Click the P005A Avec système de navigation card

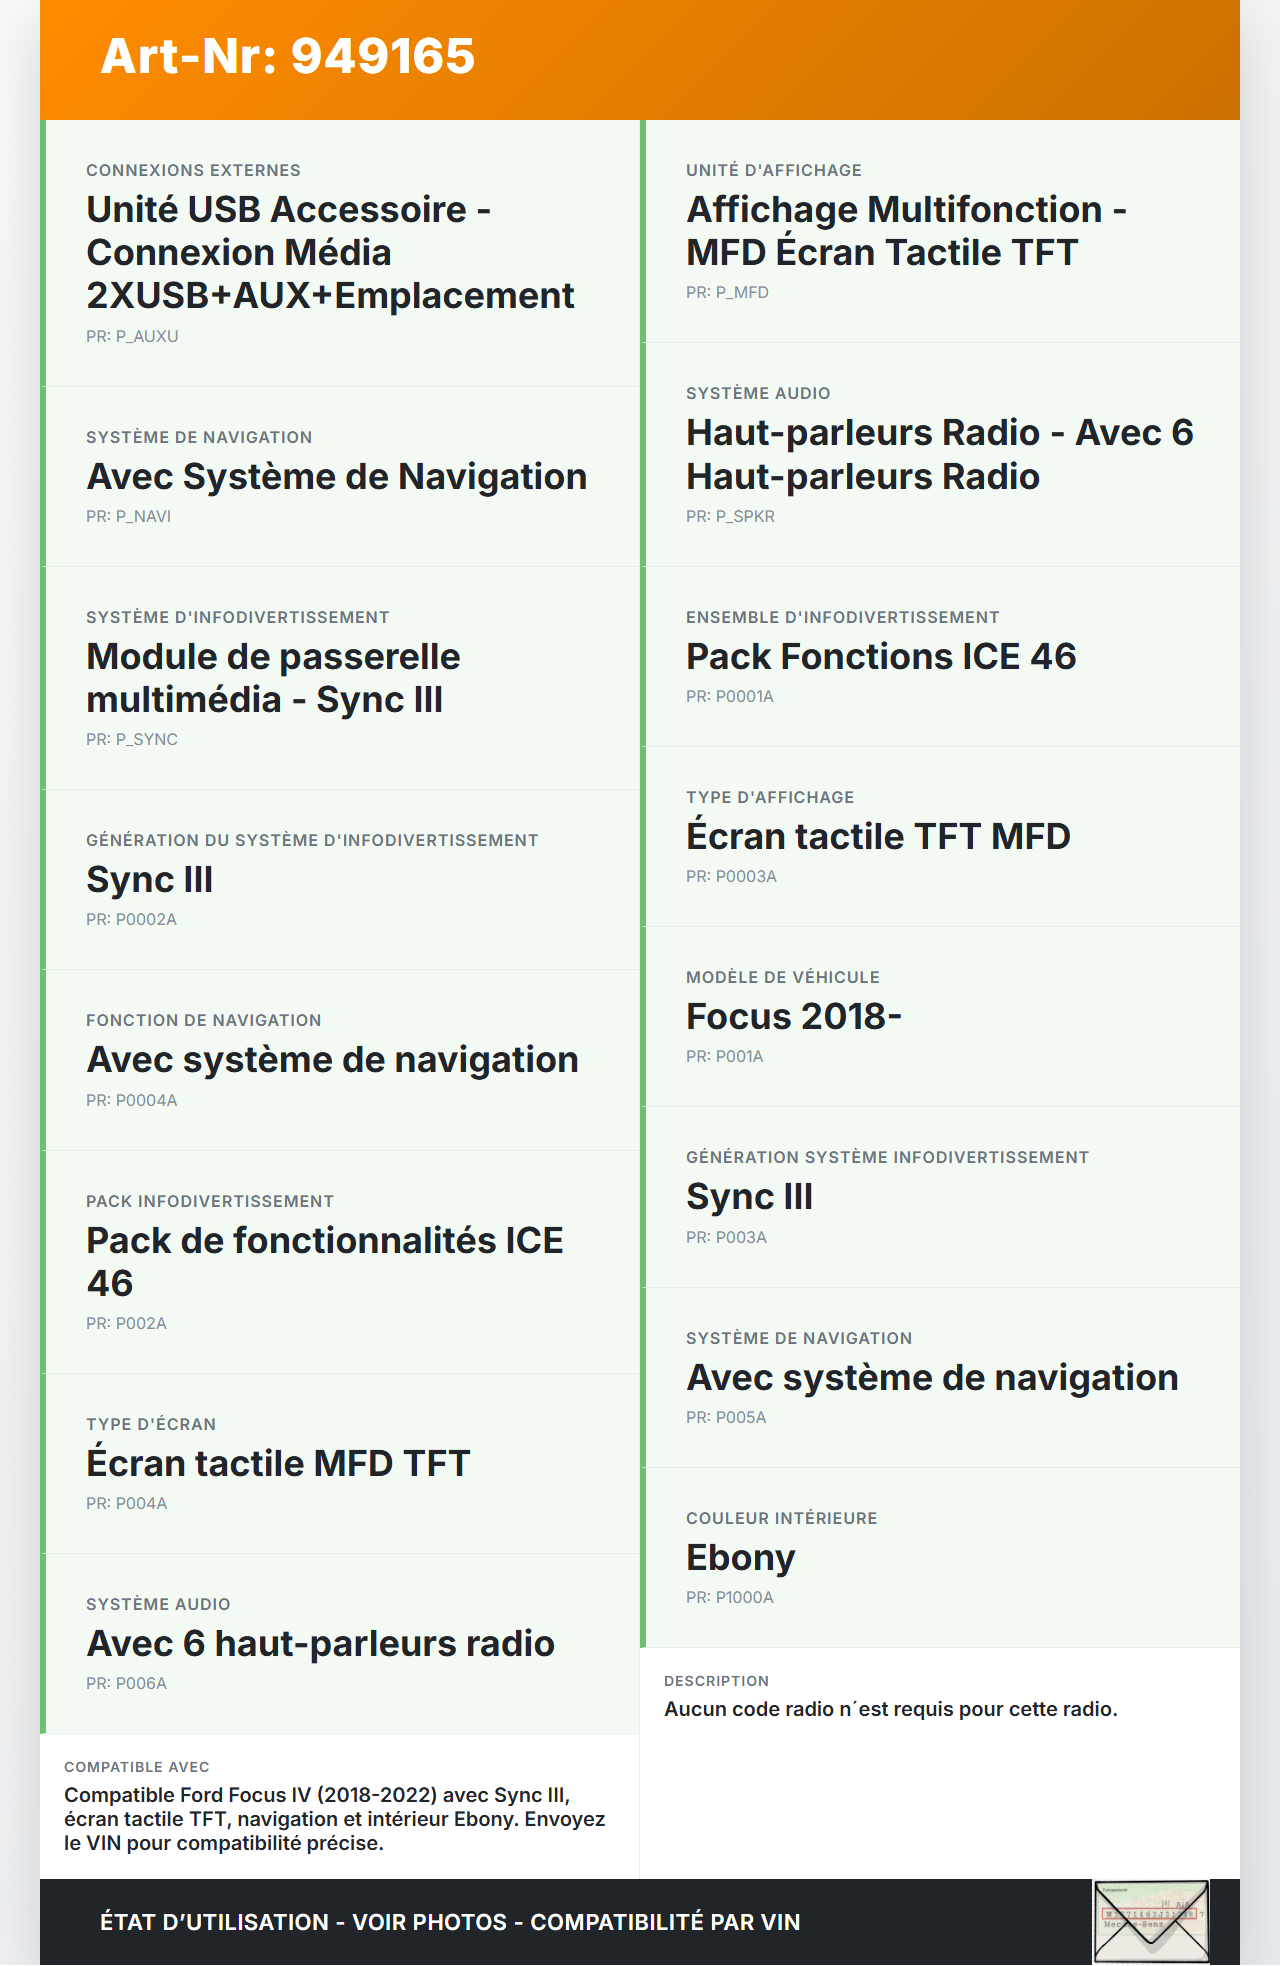tap(940, 1377)
